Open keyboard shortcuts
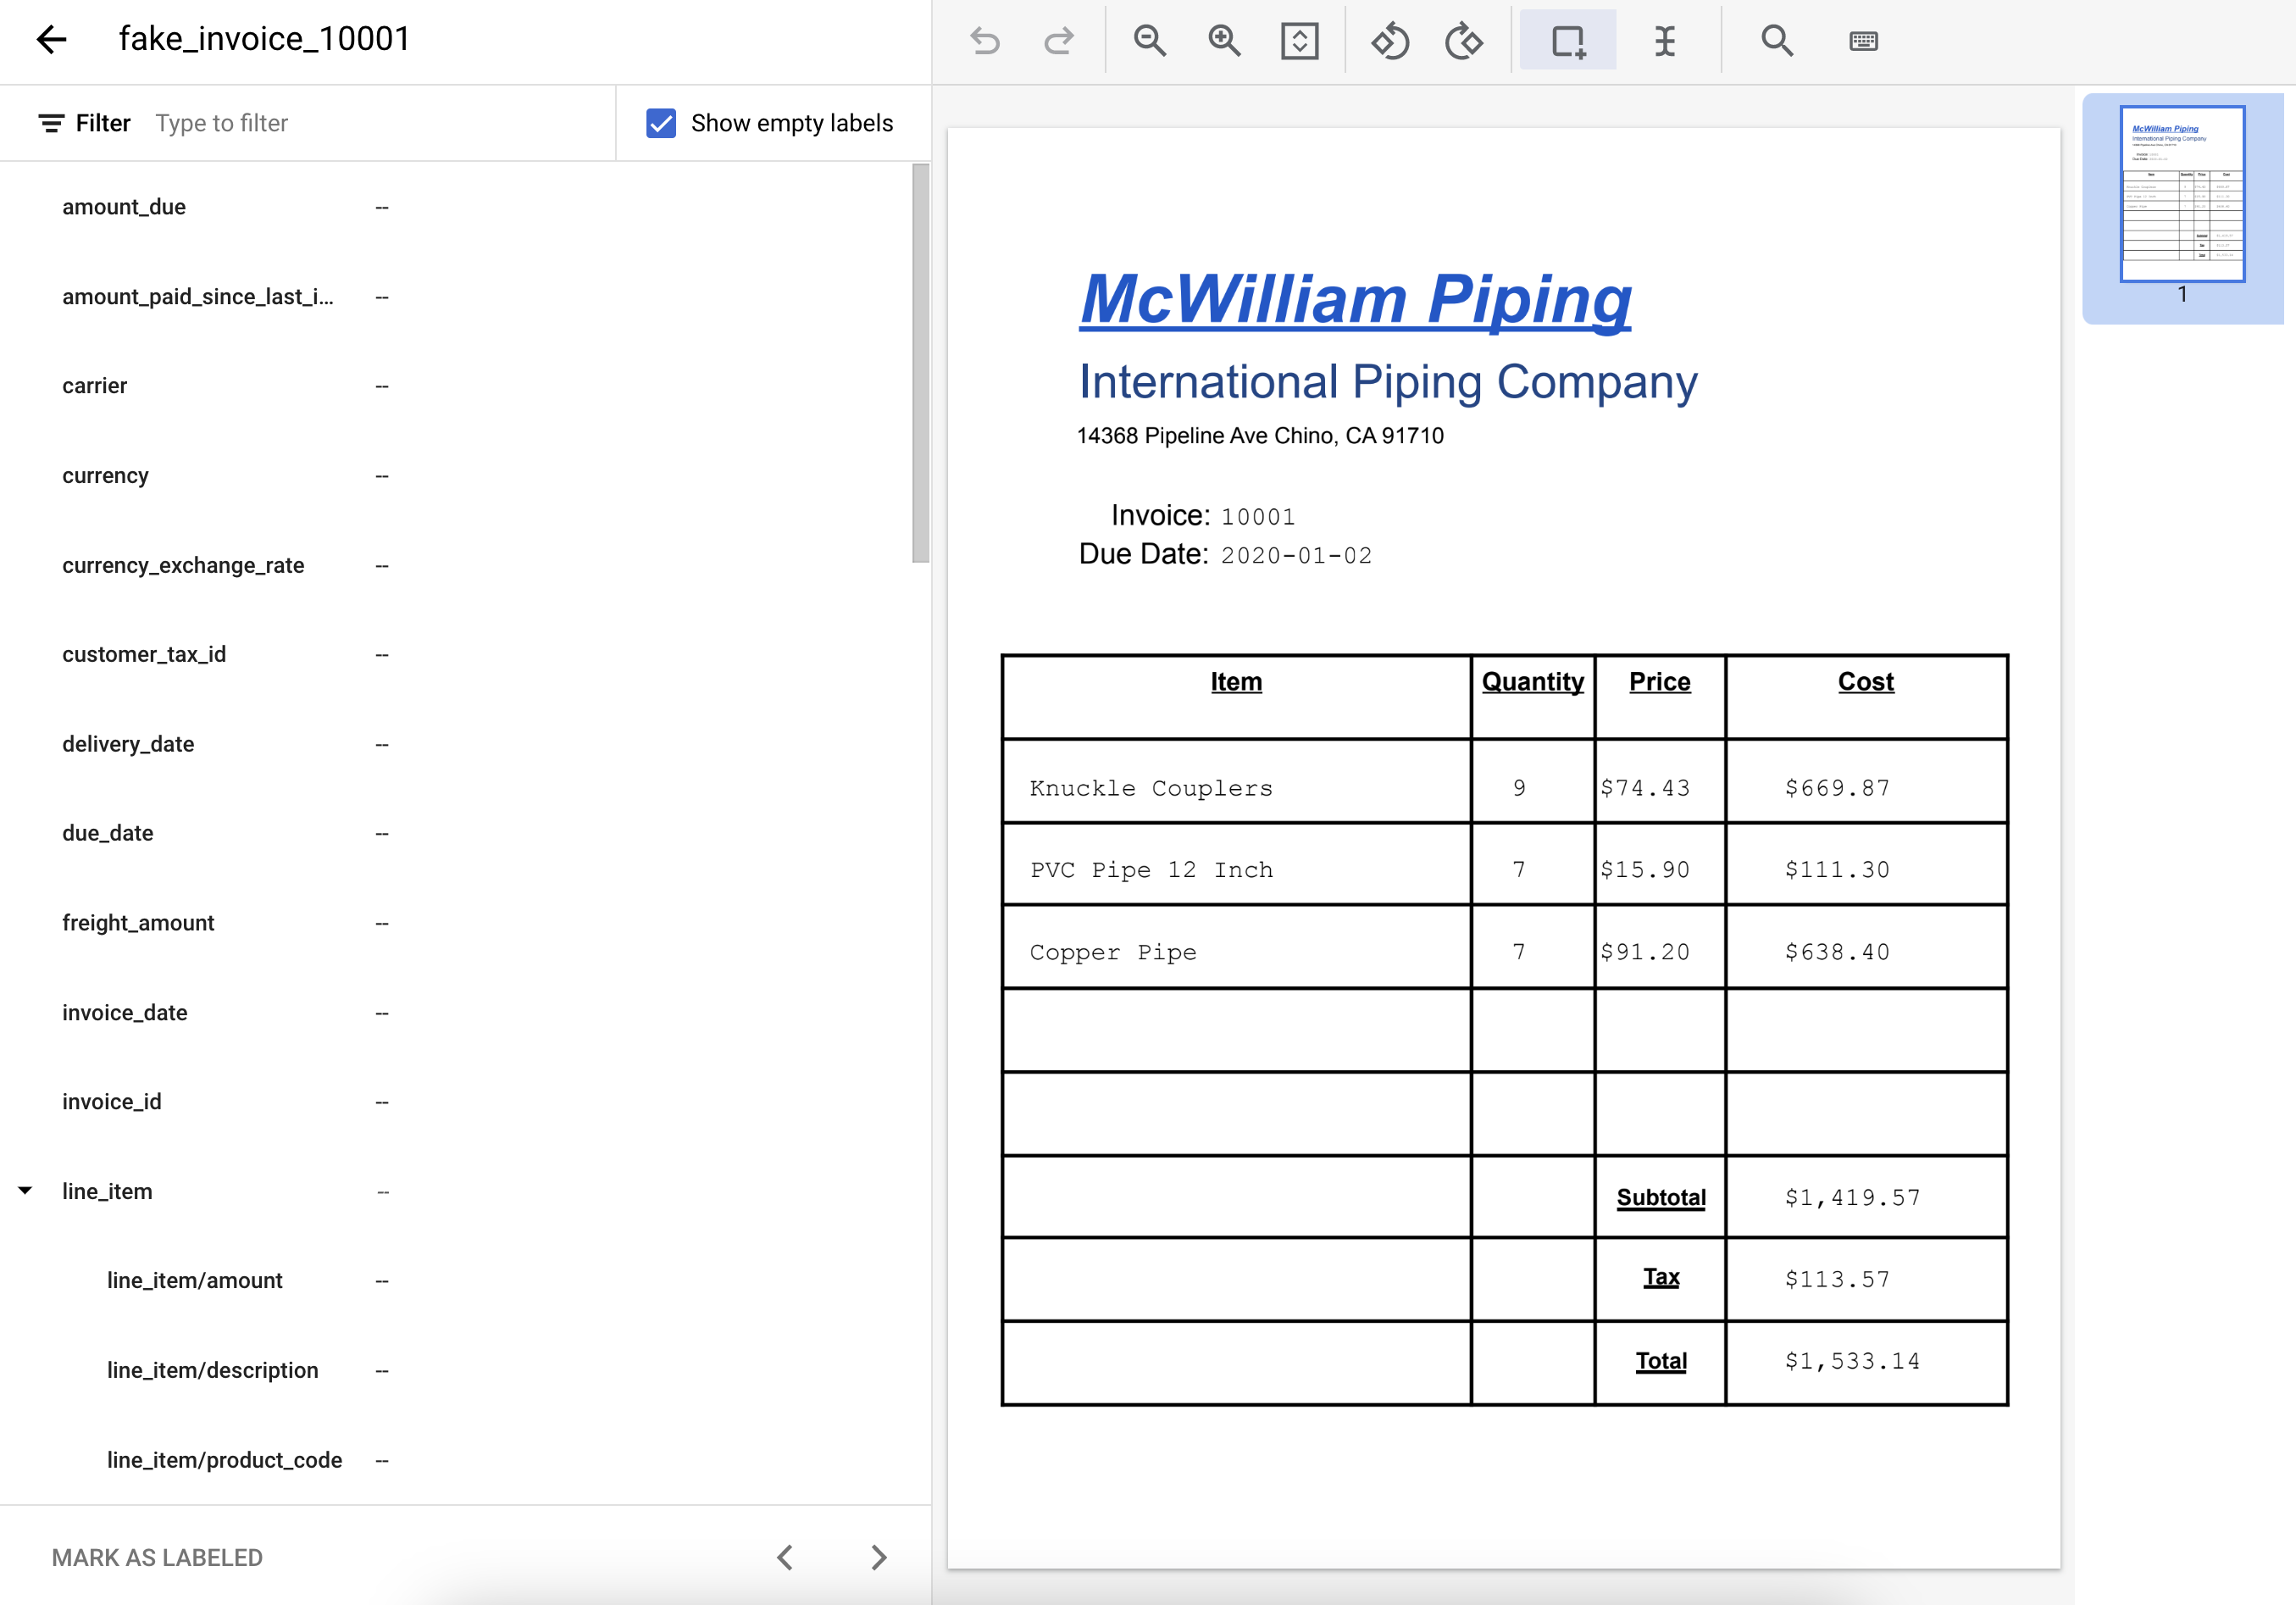 point(1863,41)
